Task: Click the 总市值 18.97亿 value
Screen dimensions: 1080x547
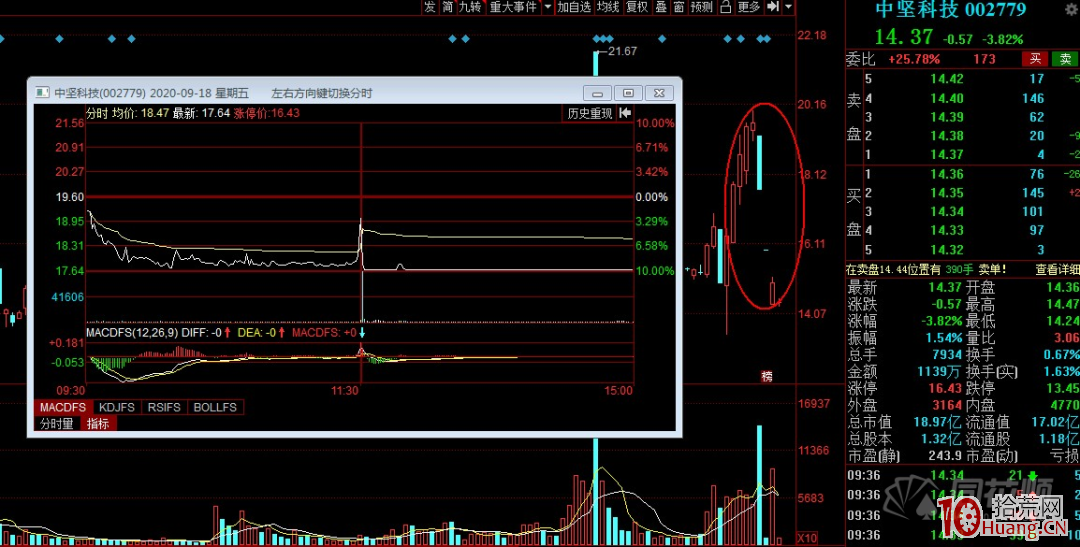Action: point(935,422)
